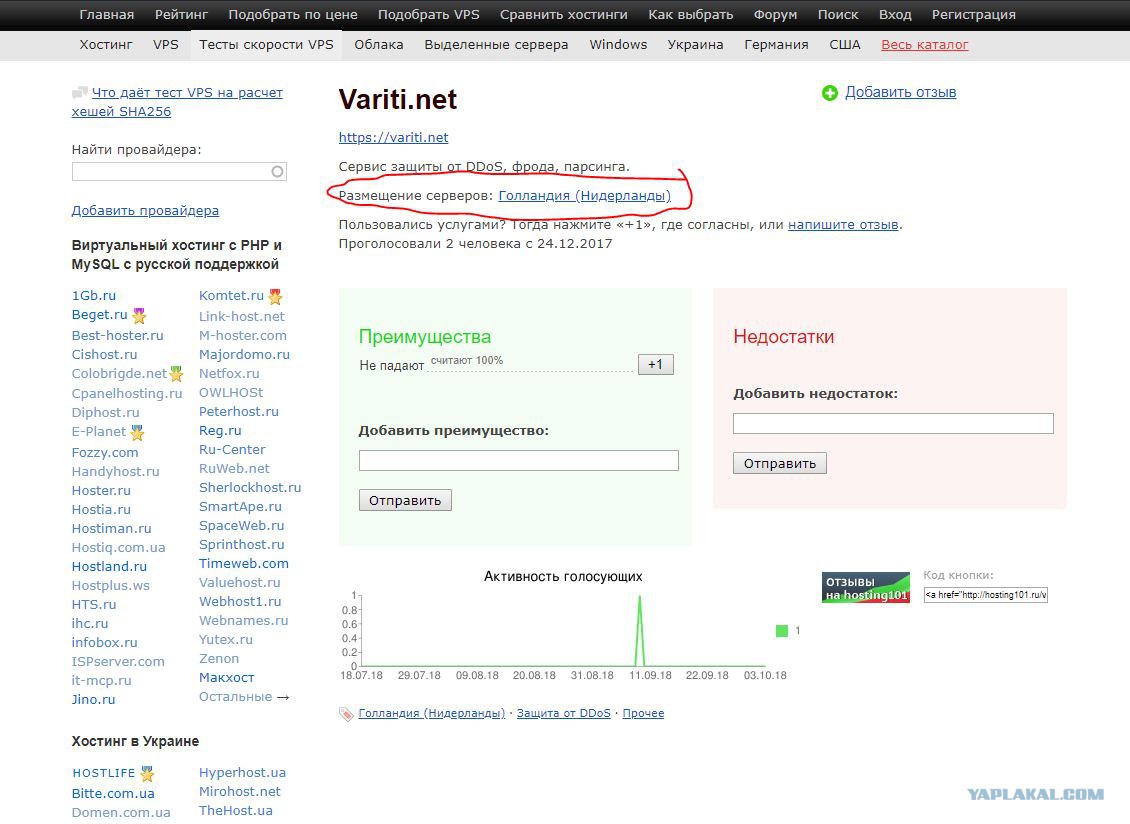Click the star icon beside E-Planet

(137, 433)
